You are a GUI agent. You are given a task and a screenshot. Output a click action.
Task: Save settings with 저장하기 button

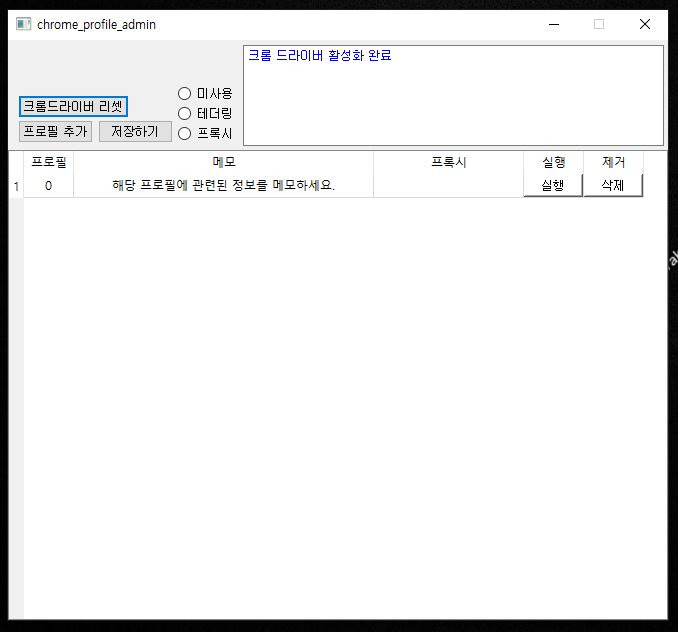coord(135,131)
